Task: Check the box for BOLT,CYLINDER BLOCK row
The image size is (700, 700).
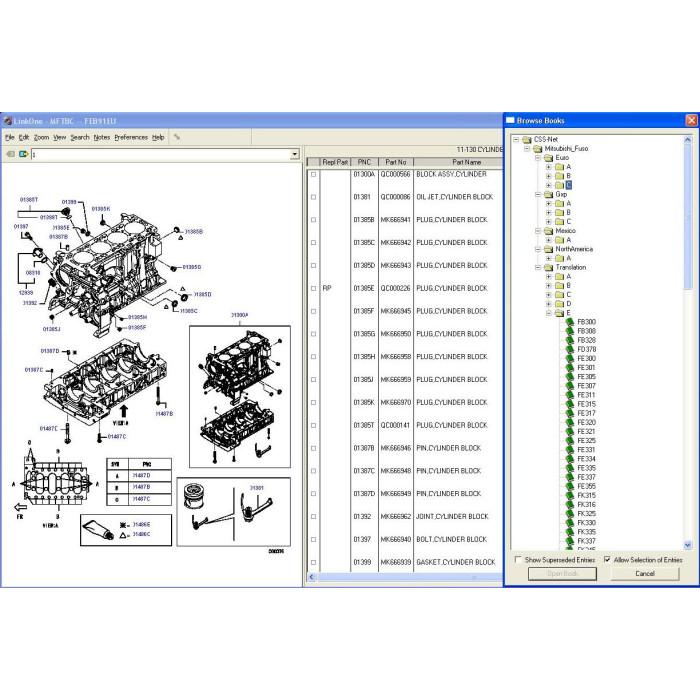Action: 313,539
